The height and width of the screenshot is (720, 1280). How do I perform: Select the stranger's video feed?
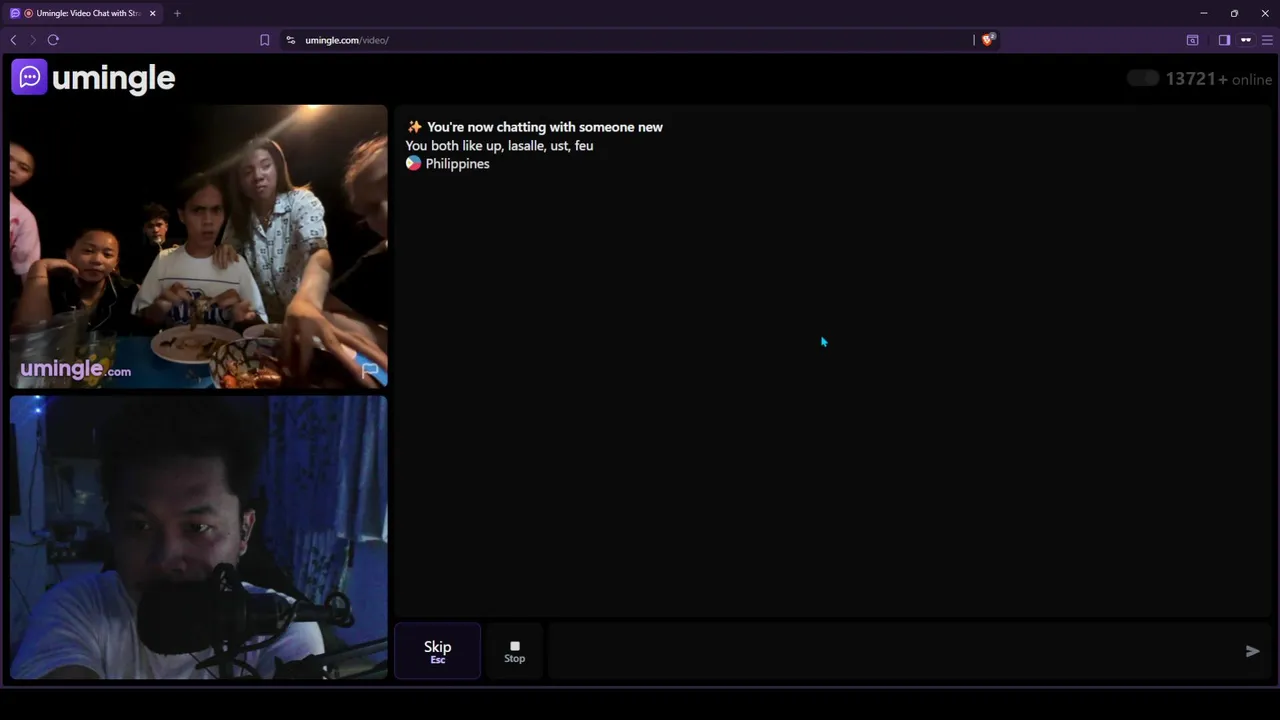198,246
